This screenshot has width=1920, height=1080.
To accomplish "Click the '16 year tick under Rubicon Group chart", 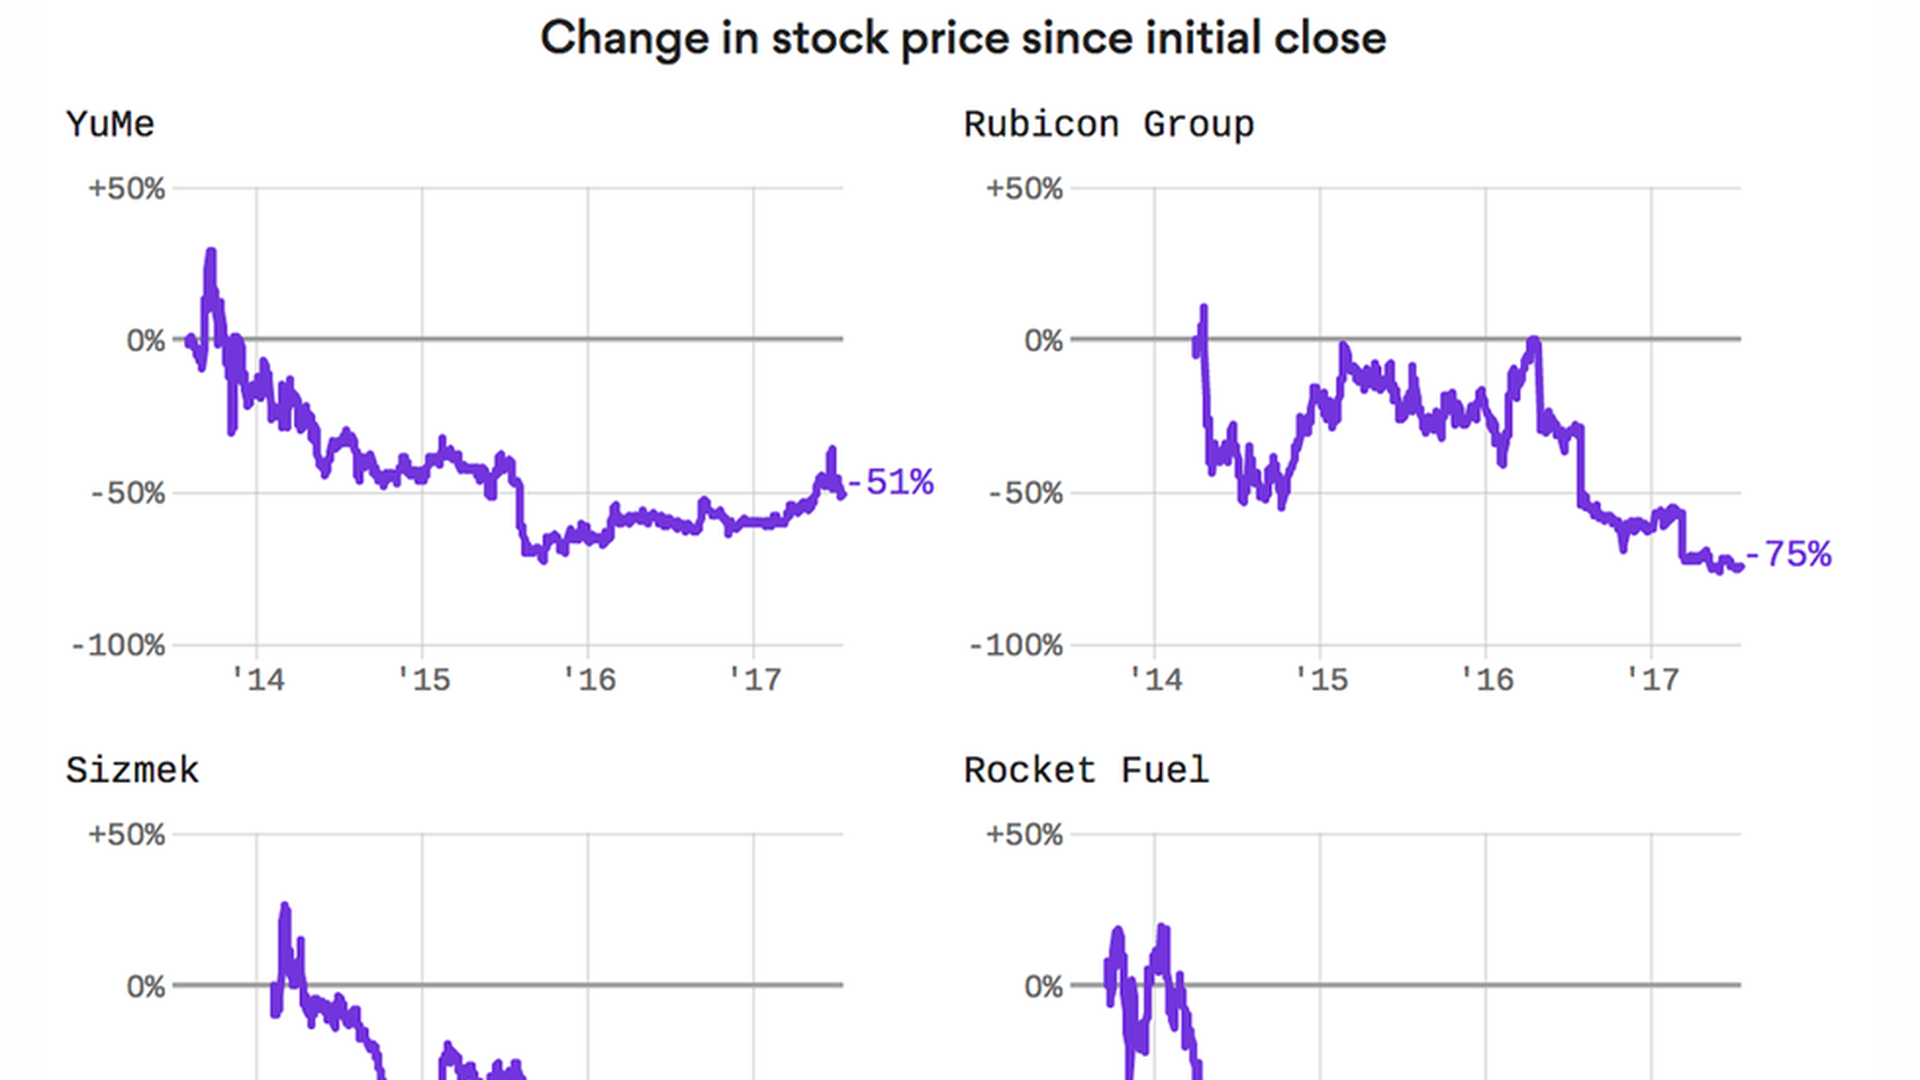I will (1487, 680).
